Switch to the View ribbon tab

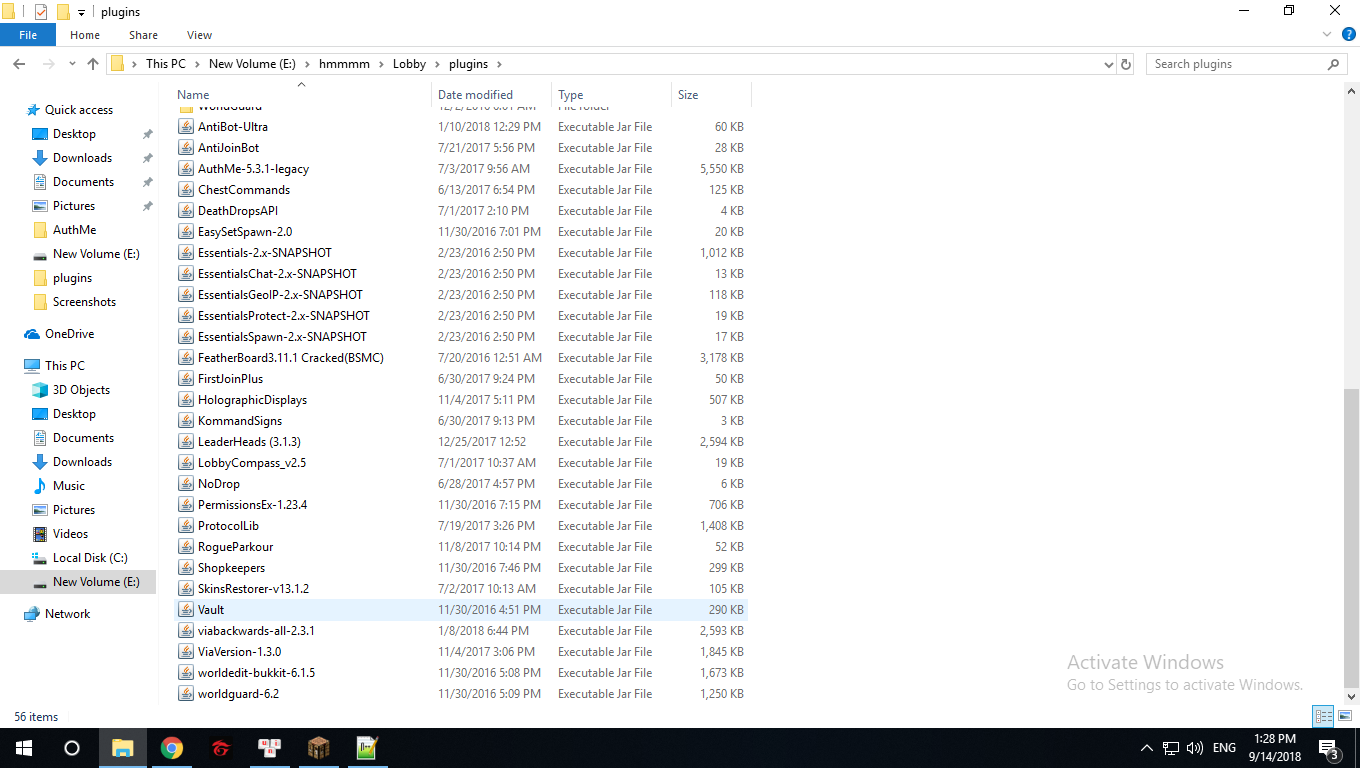click(x=200, y=35)
